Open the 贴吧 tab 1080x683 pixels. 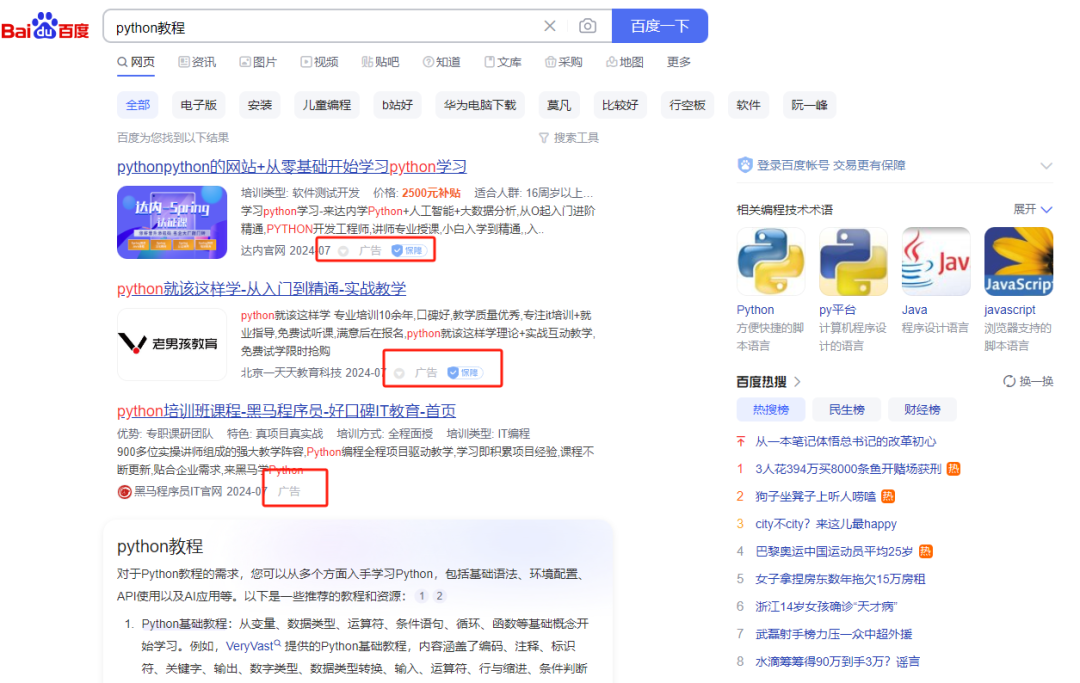click(380, 62)
